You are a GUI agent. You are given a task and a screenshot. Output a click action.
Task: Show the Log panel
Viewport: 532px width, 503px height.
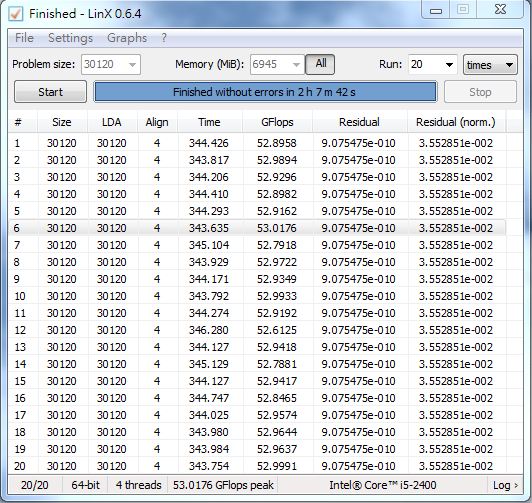point(505,485)
